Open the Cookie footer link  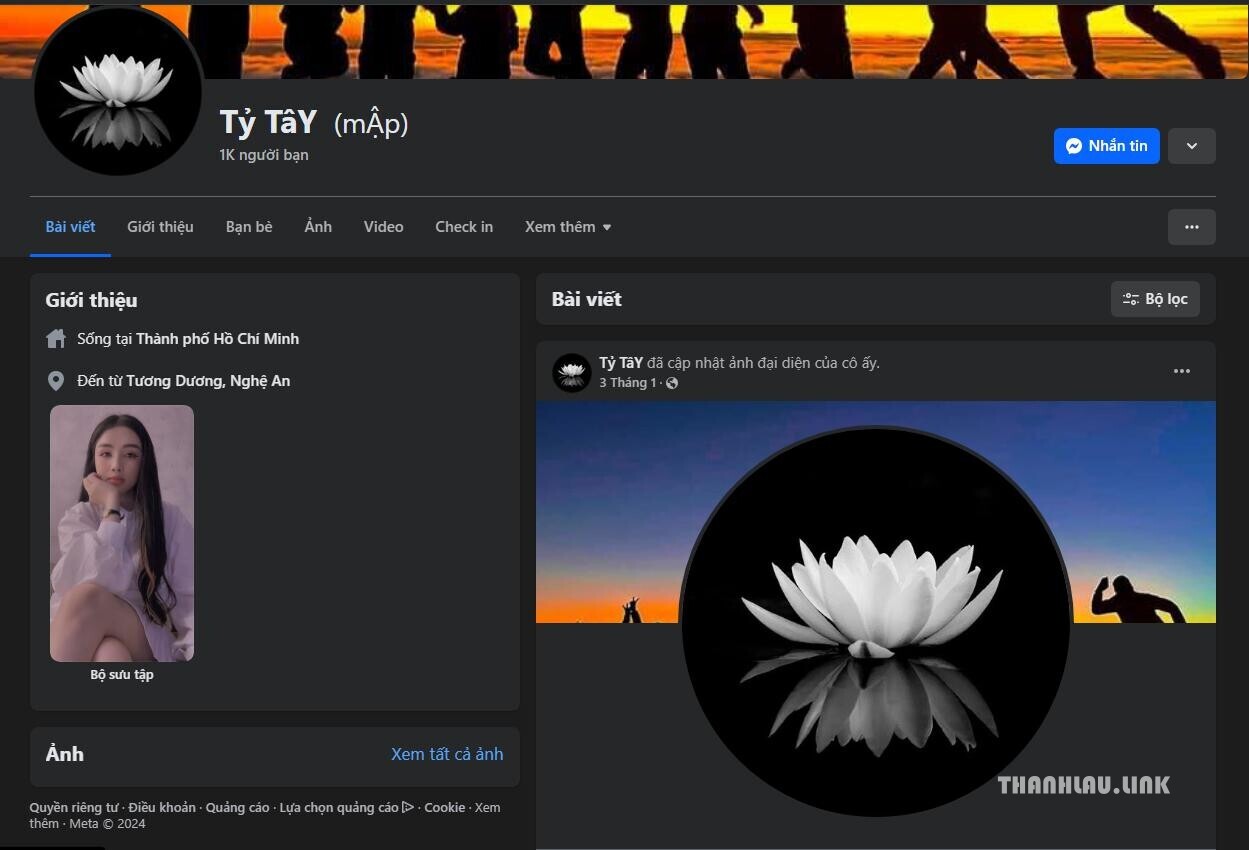pos(445,808)
